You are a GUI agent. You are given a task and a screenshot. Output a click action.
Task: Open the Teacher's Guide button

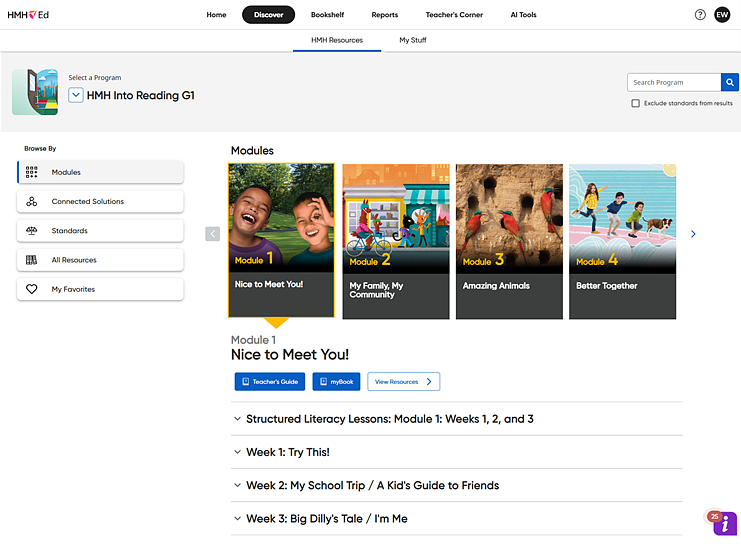[x=270, y=382]
